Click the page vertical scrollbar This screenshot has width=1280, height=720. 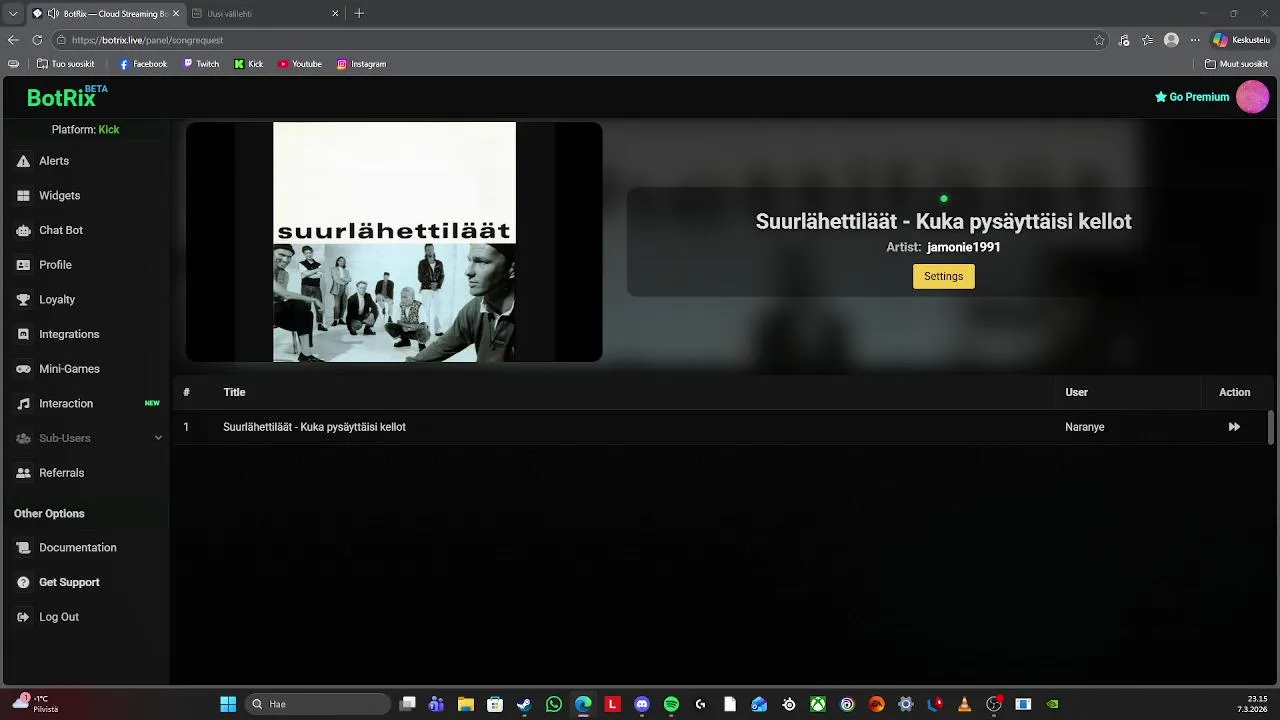coord(1271,427)
